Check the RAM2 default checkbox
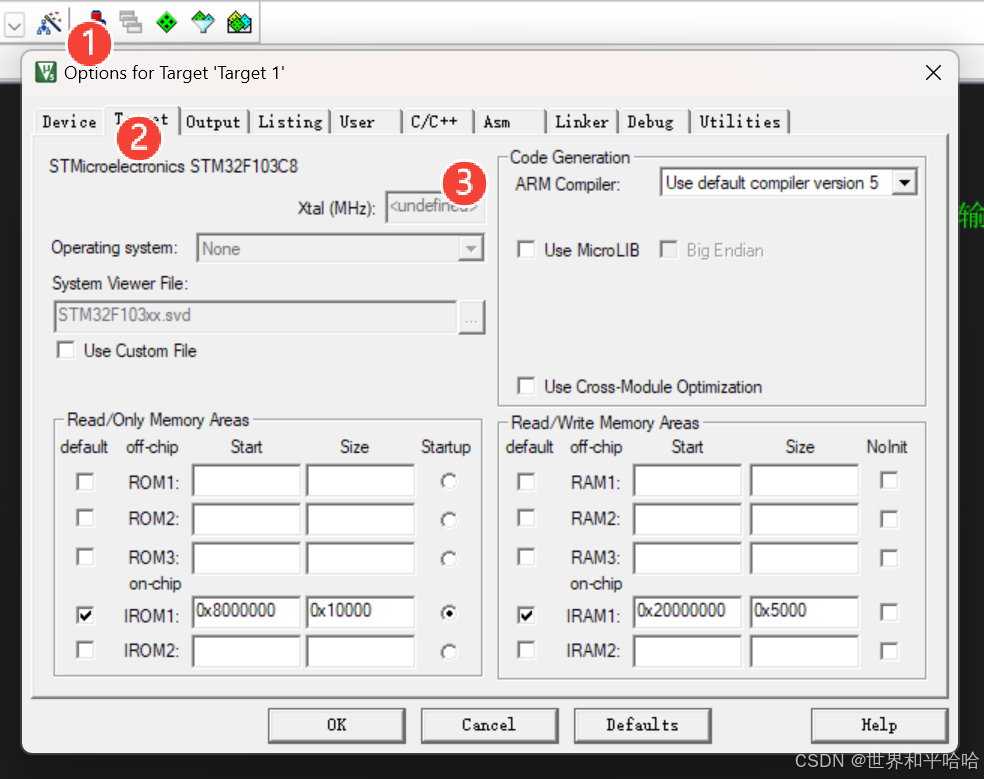Image resolution: width=984 pixels, height=779 pixels. point(526,518)
